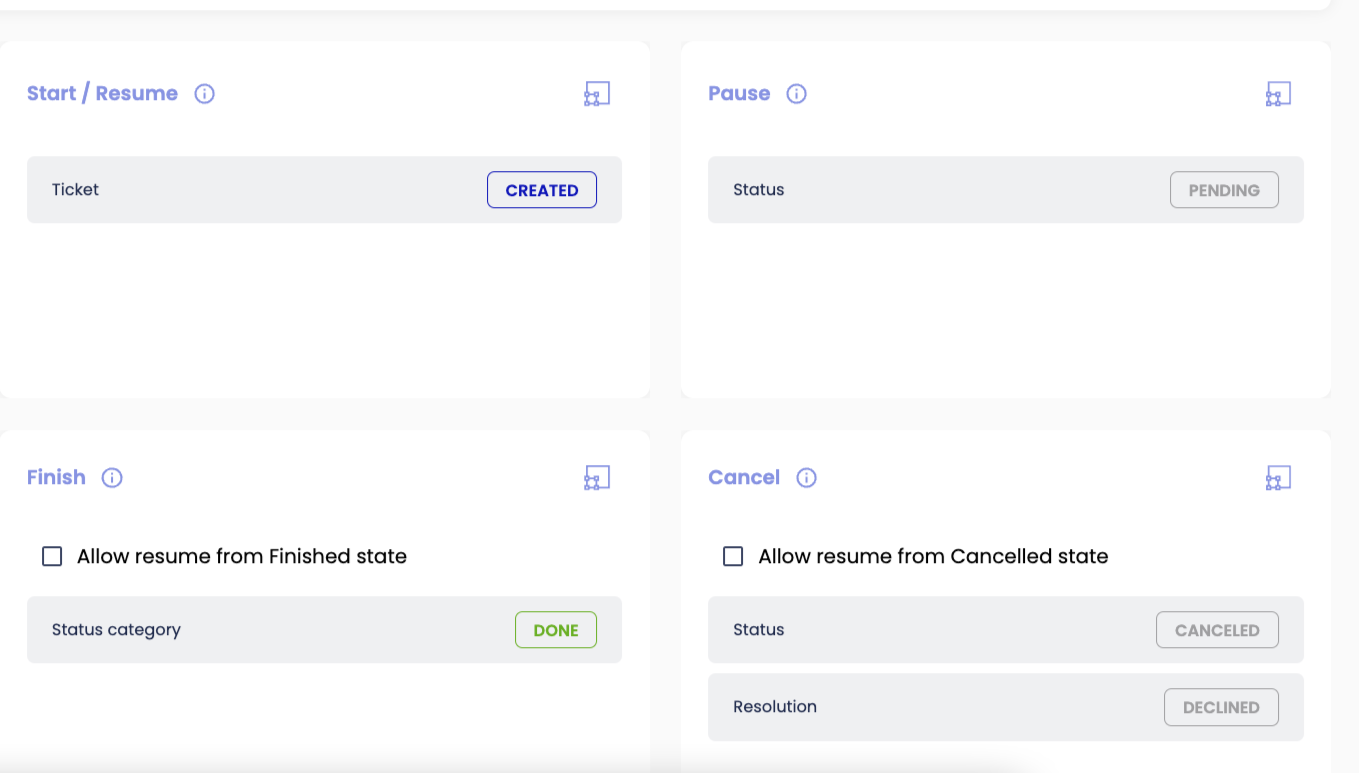Click the info icon beside Finish
Screen dimensions: 1359x773
112,478
